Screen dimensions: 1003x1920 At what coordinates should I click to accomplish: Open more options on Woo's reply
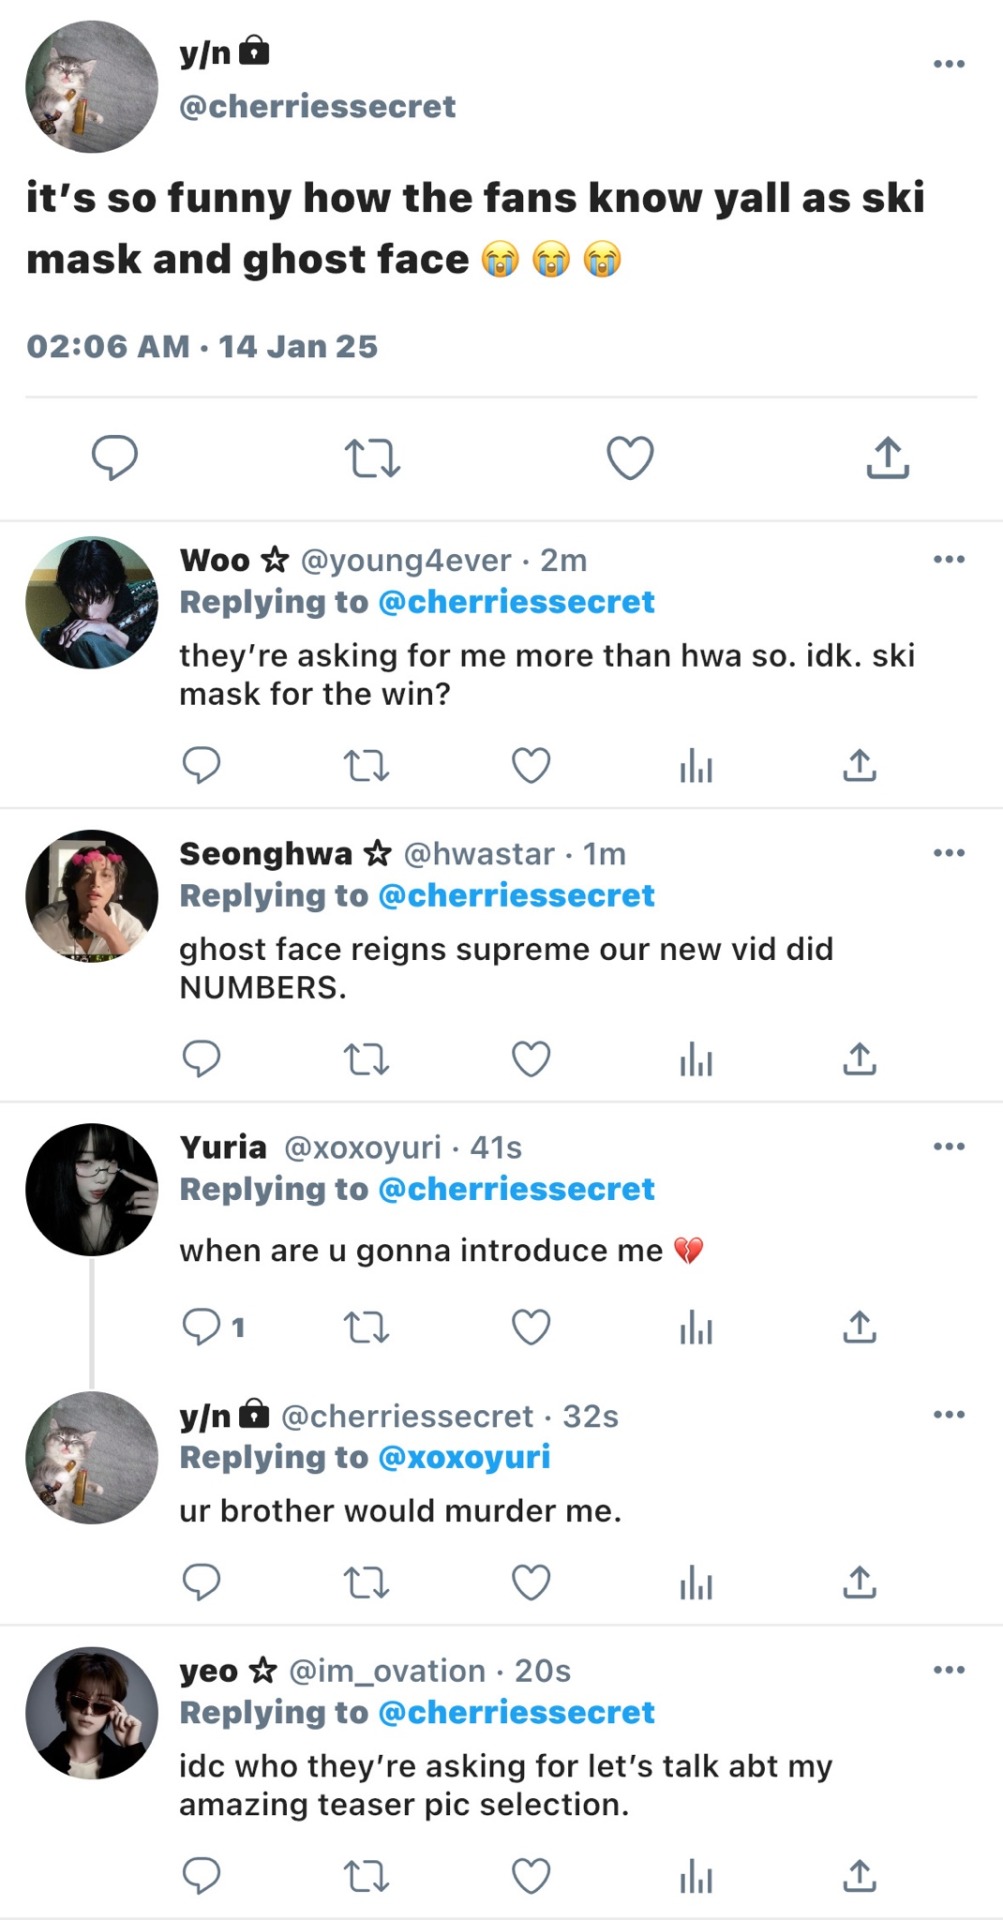click(948, 559)
